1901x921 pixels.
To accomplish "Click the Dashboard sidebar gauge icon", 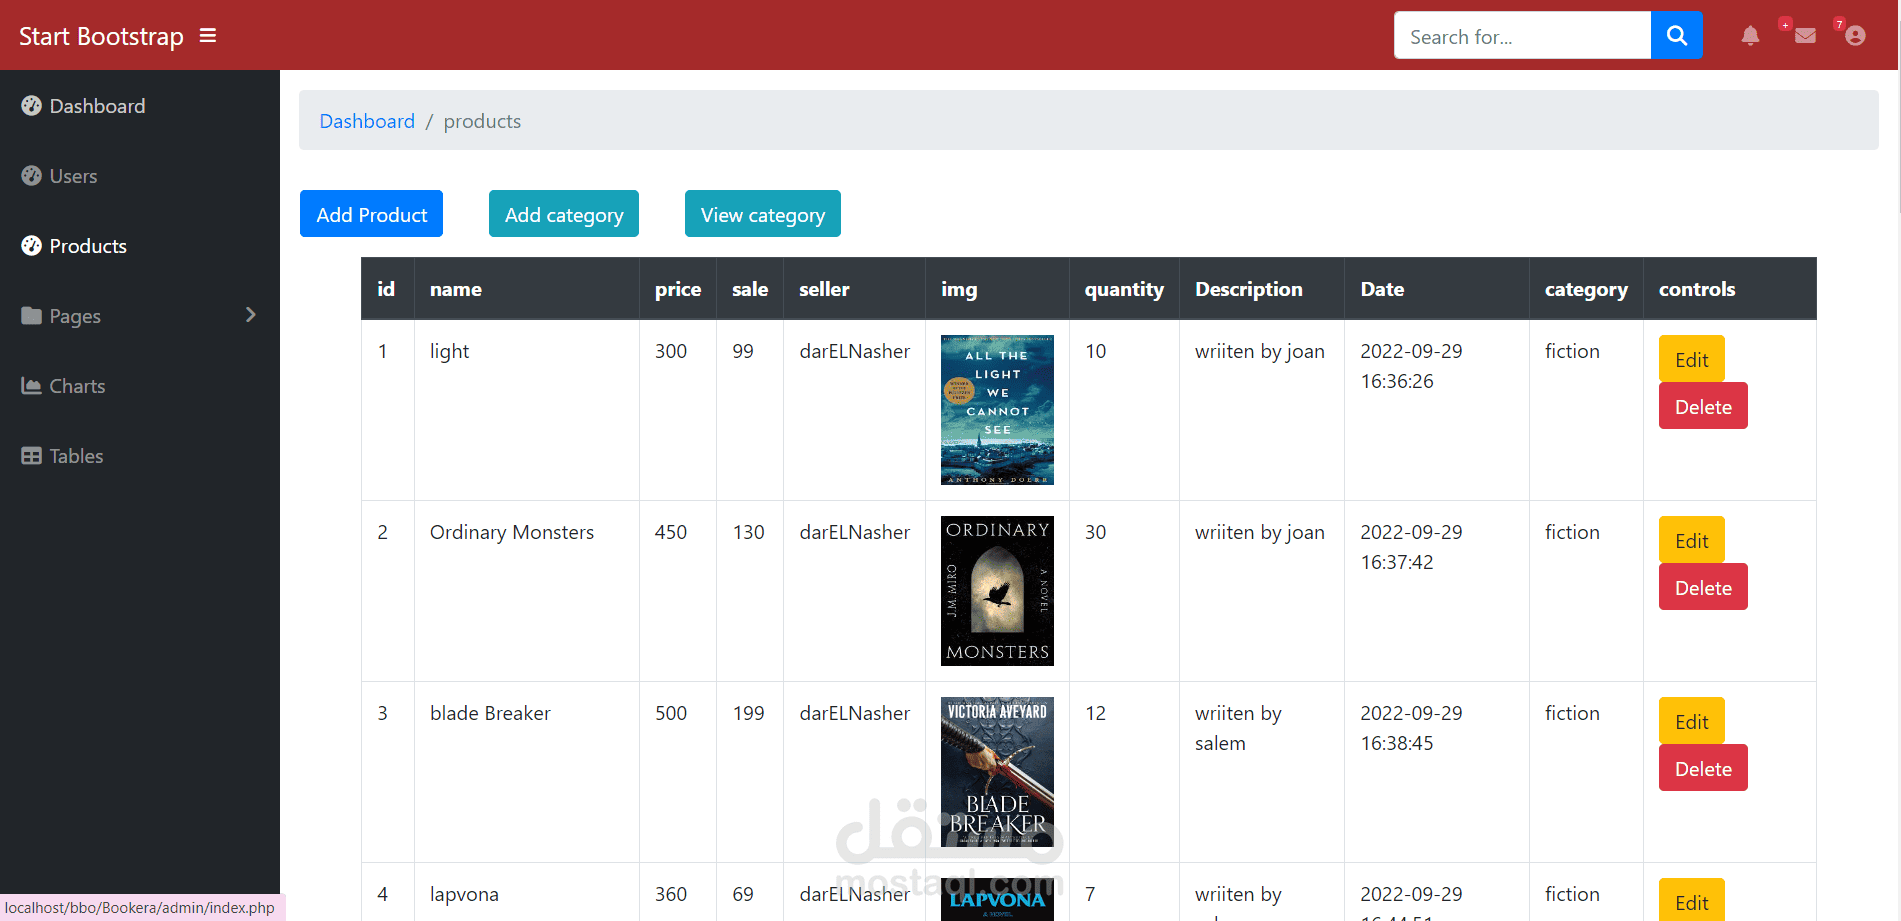I will [x=31, y=105].
